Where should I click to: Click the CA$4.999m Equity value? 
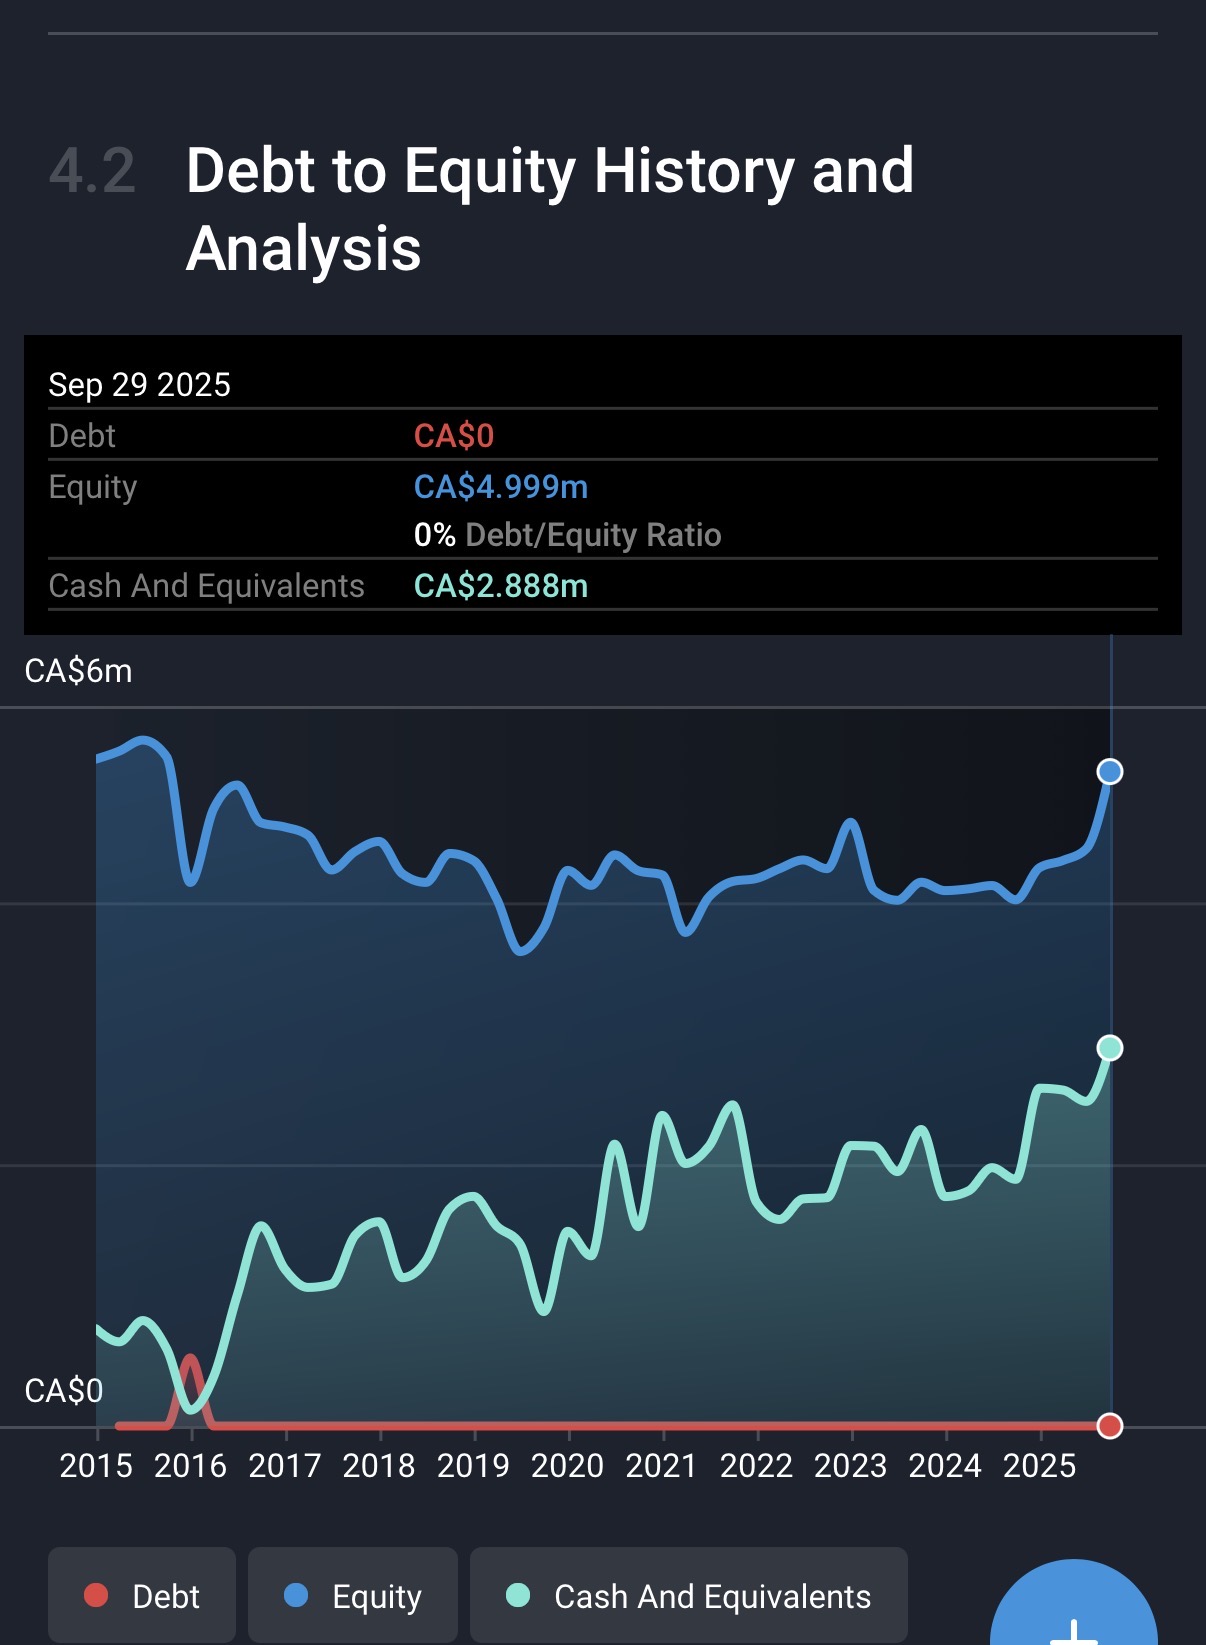pos(501,487)
